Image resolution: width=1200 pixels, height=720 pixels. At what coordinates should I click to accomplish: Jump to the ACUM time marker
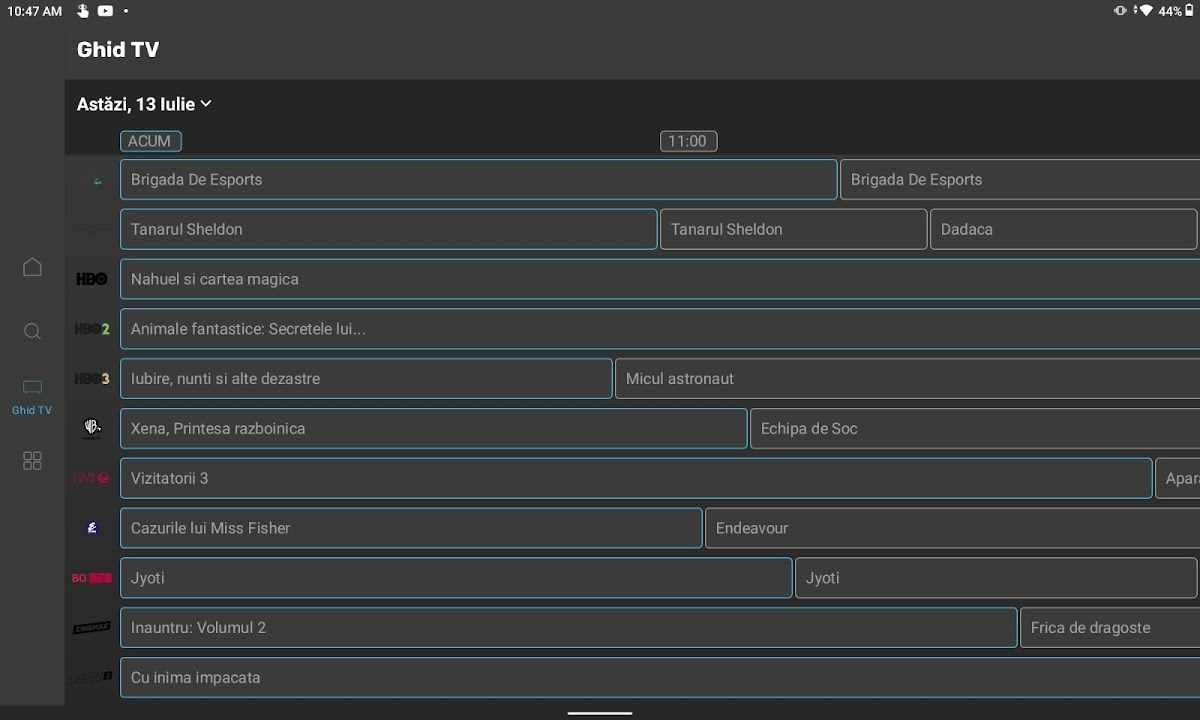(x=150, y=141)
